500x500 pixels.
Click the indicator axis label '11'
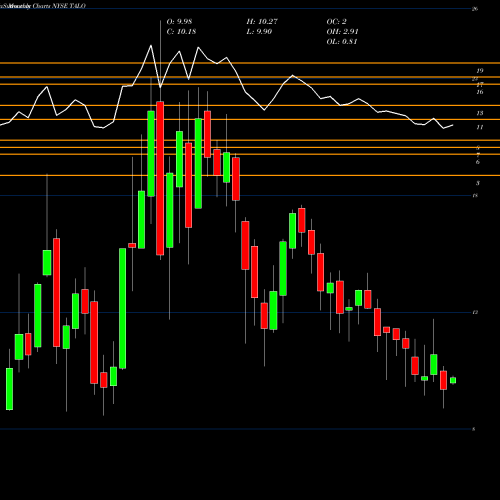tap(480, 127)
